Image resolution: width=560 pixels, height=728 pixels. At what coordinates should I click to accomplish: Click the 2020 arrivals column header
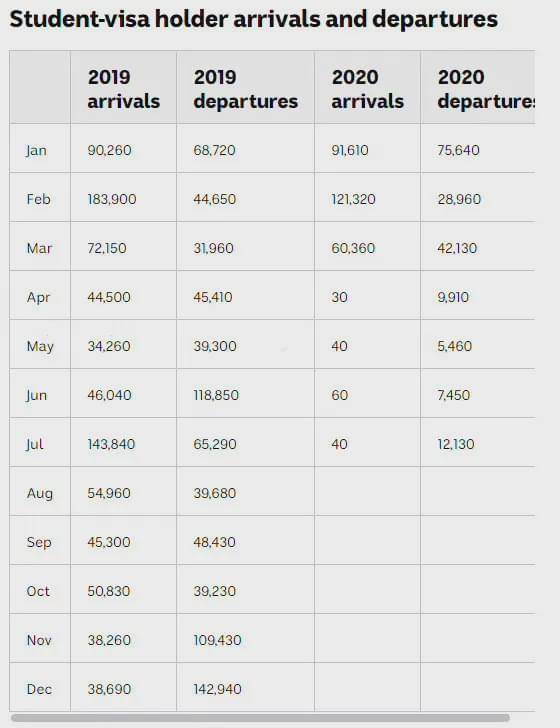pos(367,89)
